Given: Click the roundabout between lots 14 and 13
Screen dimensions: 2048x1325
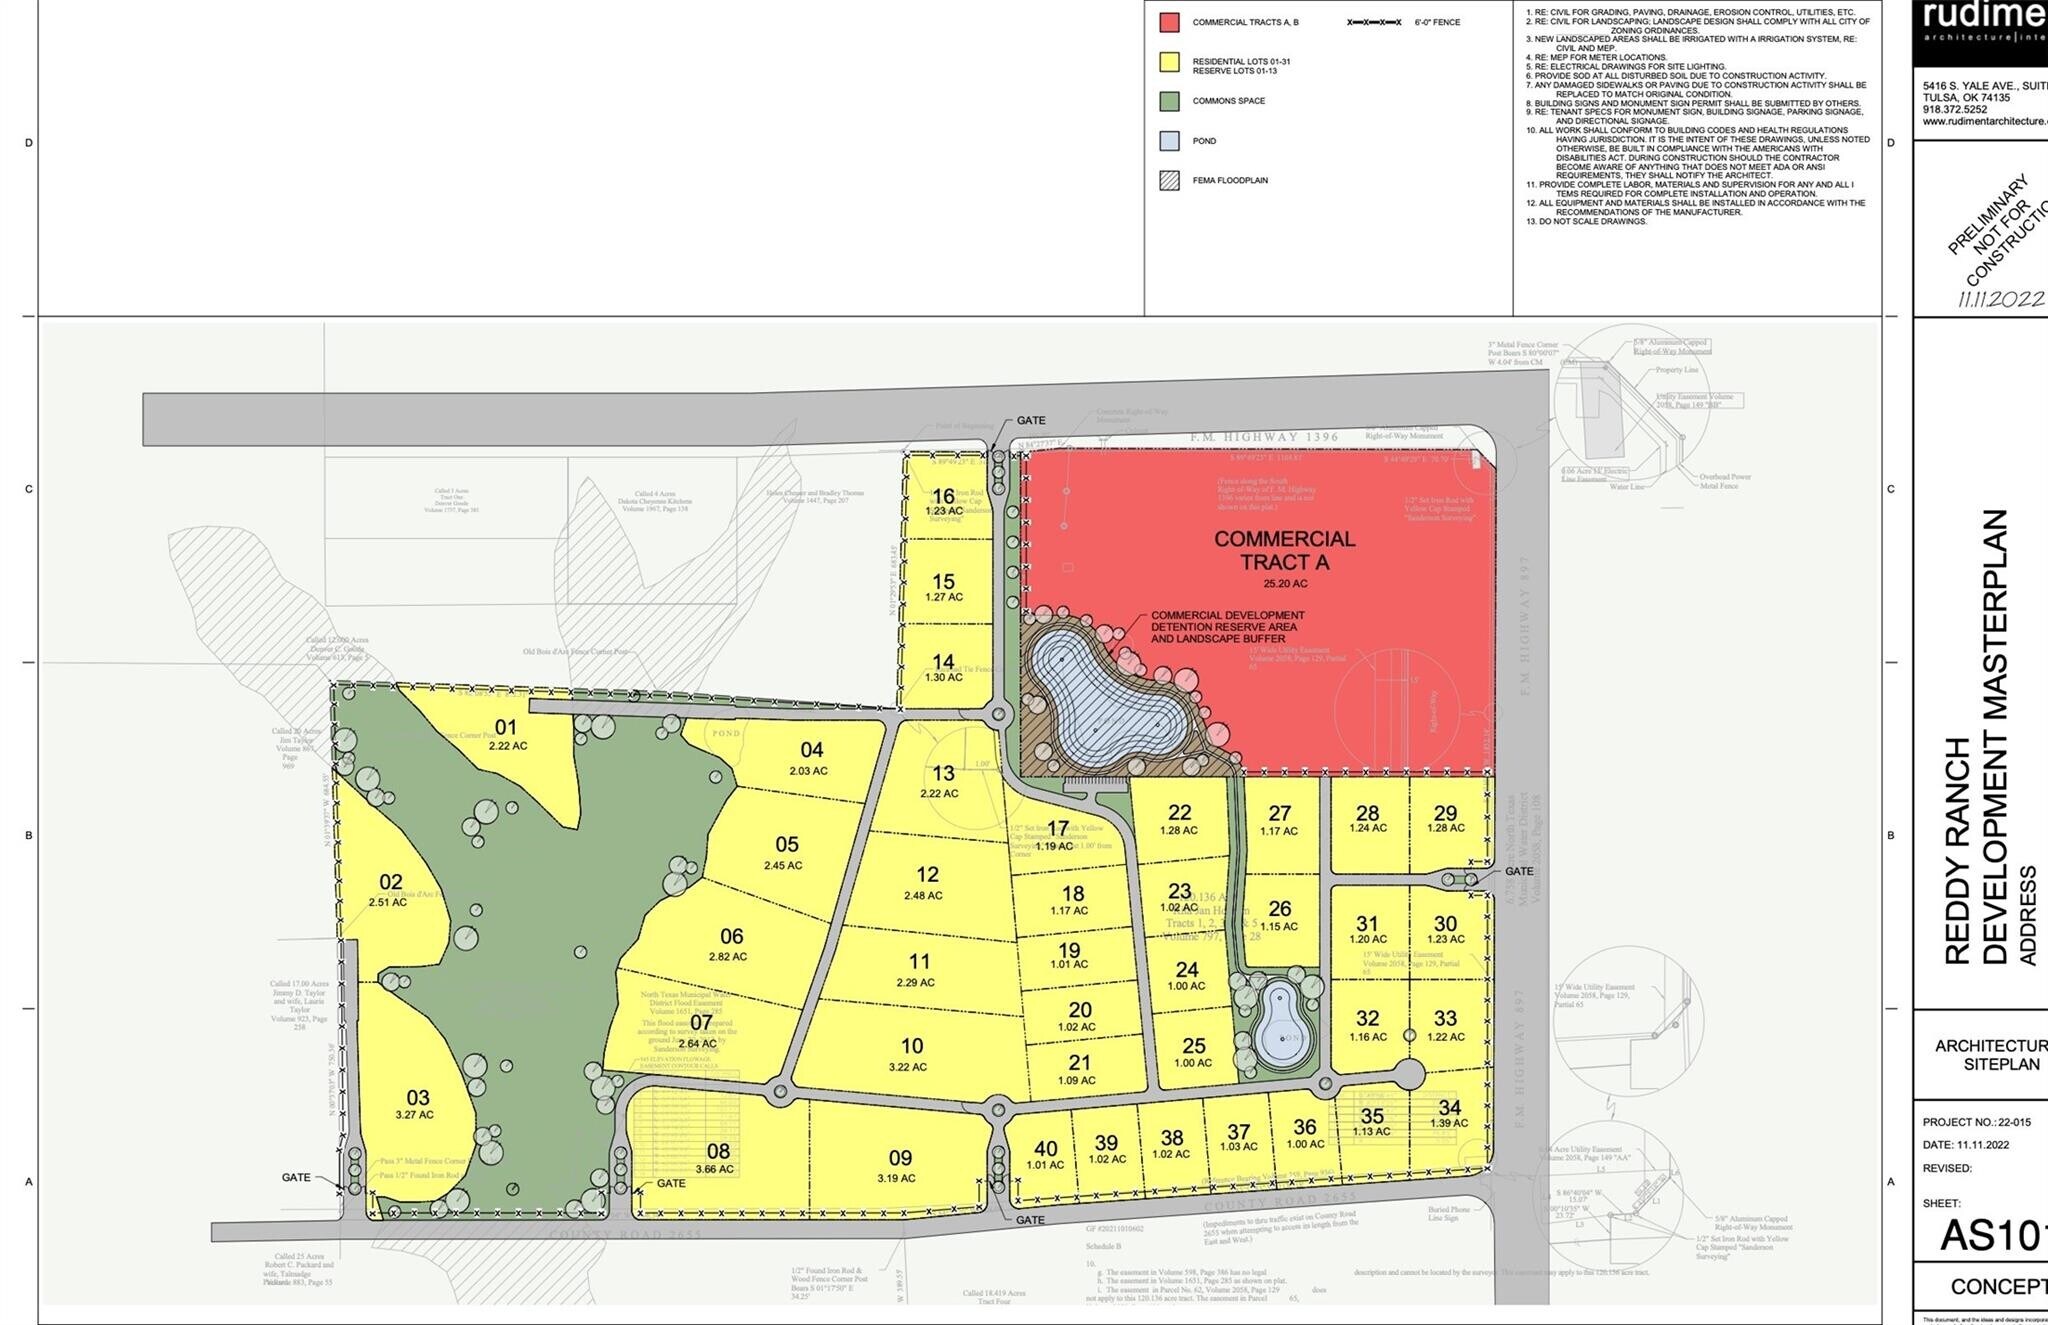Looking at the screenshot, I should click(x=998, y=715).
